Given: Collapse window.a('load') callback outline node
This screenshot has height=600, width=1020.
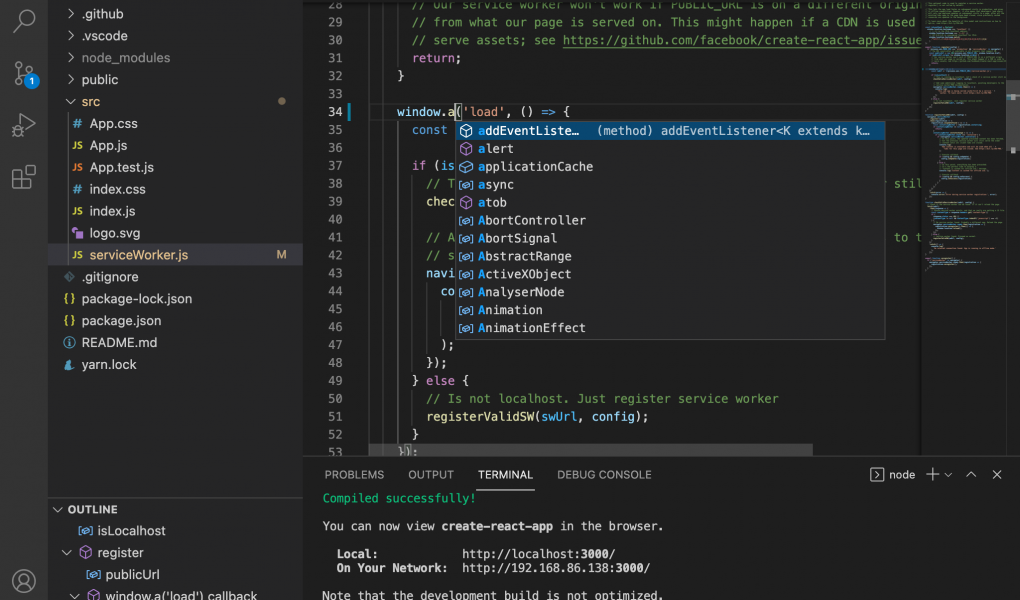Looking at the screenshot, I should click(x=75, y=595).
